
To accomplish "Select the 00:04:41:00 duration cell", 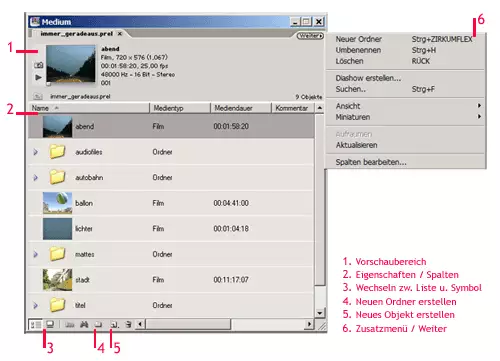I will (x=231, y=203).
